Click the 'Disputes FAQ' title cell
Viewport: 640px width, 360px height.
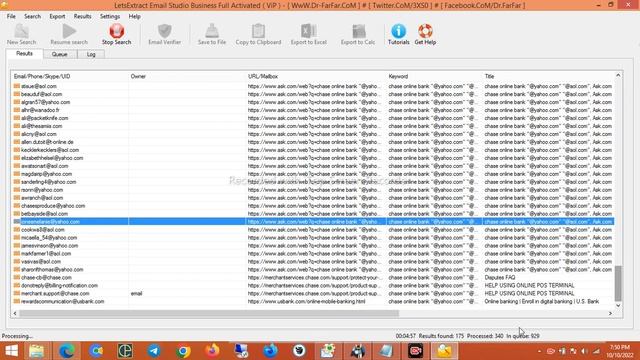coord(500,277)
